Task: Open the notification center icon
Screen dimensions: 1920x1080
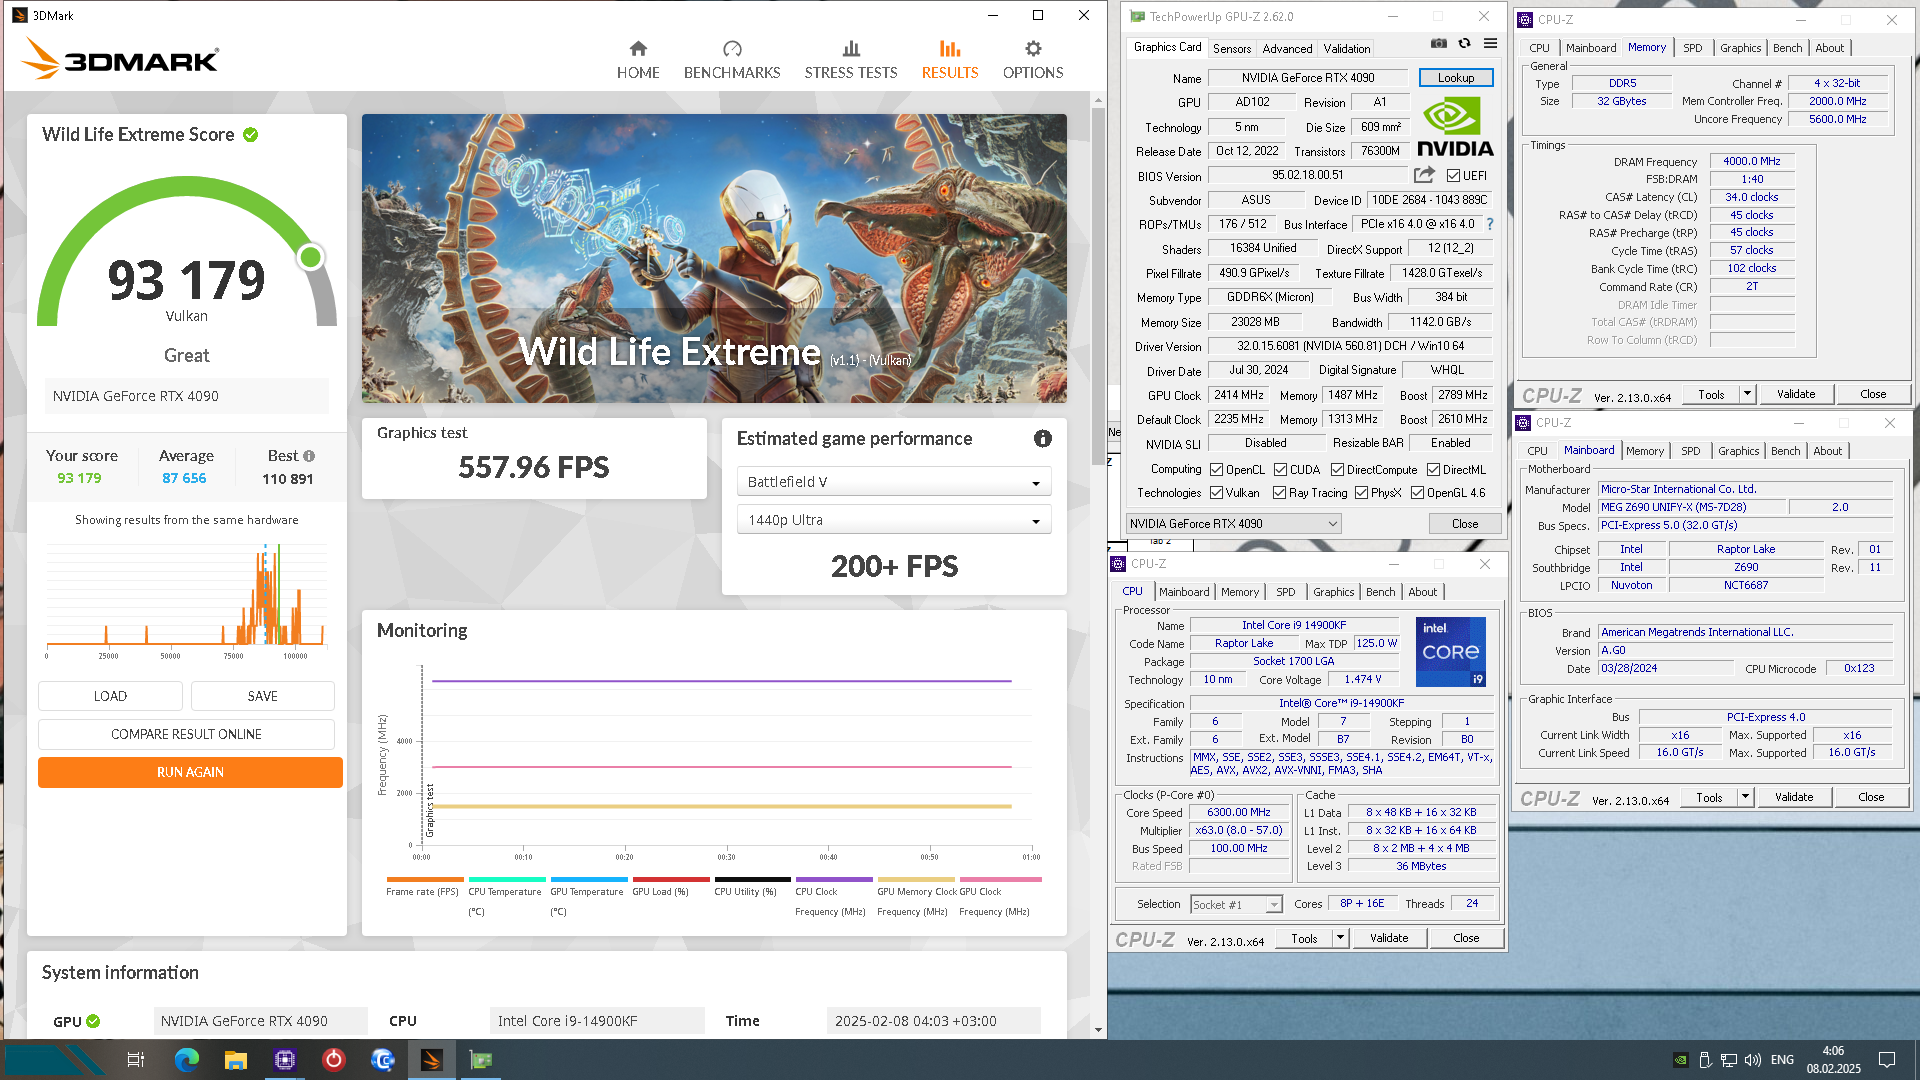Action: click(1887, 1060)
